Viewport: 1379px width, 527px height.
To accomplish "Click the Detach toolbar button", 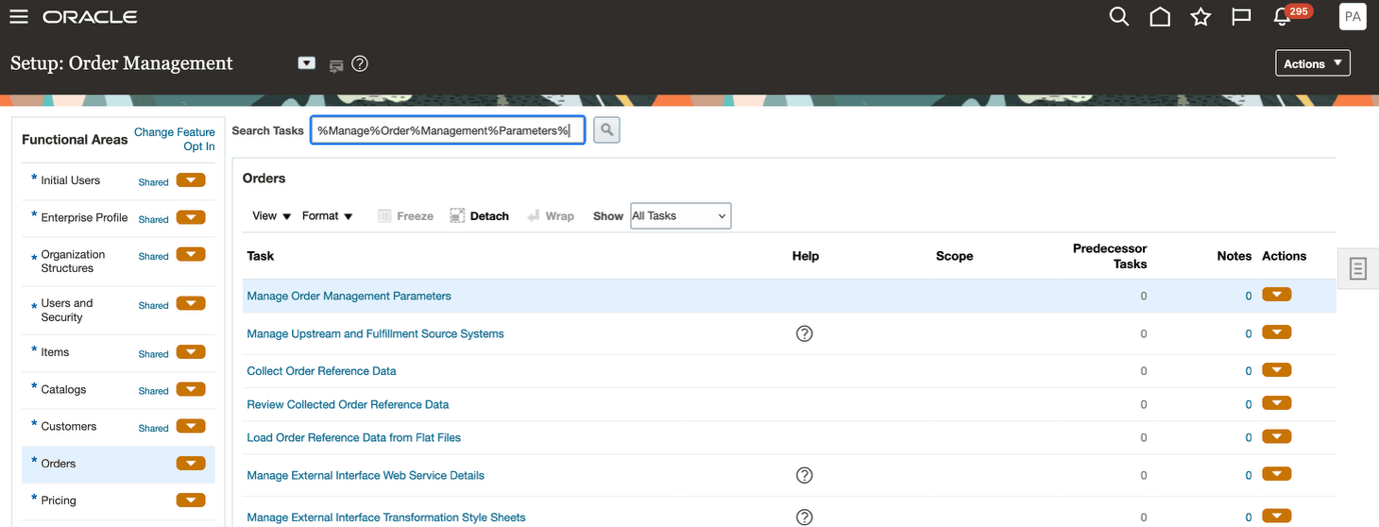I will click(x=479, y=216).
